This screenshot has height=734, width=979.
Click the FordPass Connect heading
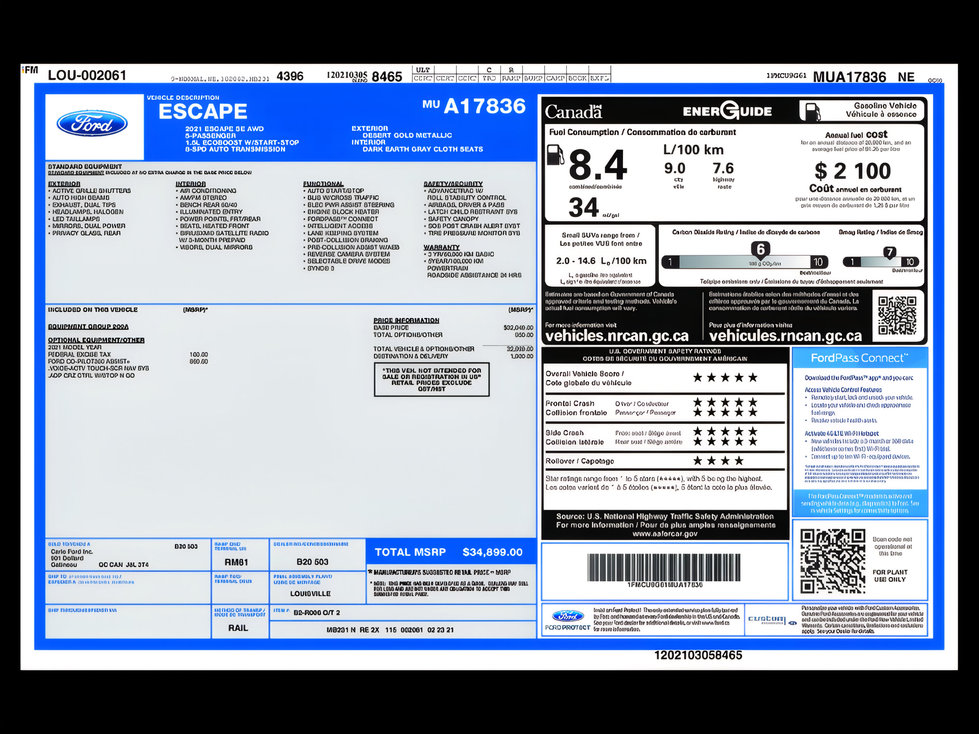[859, 358]
